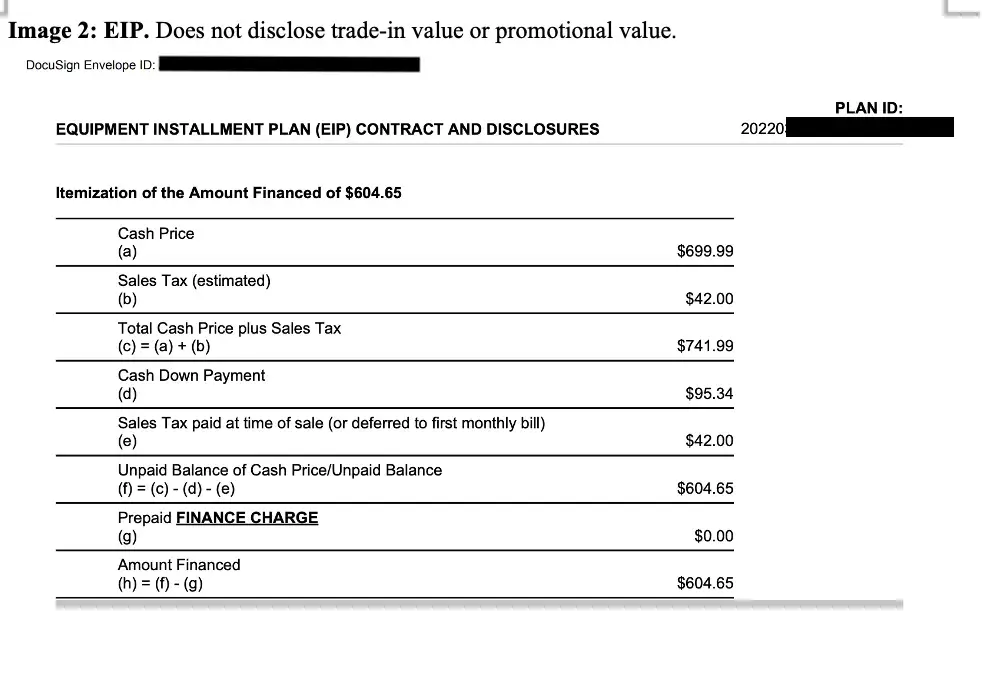Click the "Sales Tax (estimated)" row label

194,281
